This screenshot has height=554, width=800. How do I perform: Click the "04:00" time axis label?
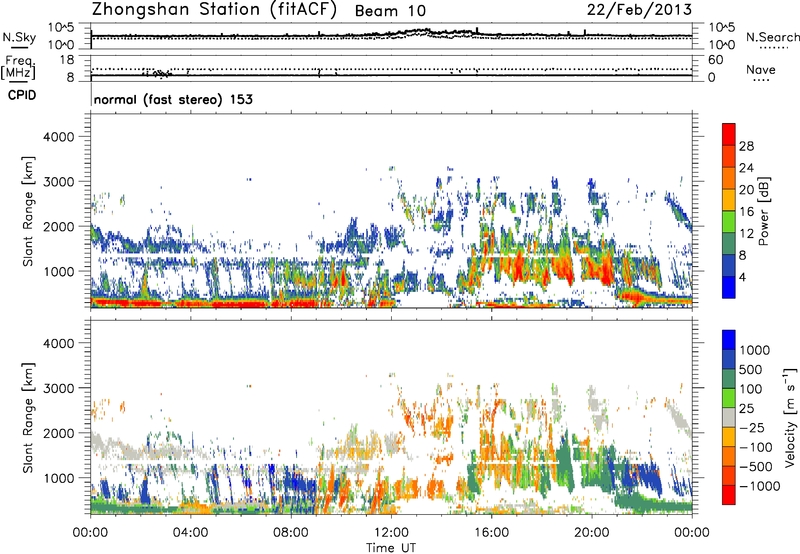tap(190, 533)
